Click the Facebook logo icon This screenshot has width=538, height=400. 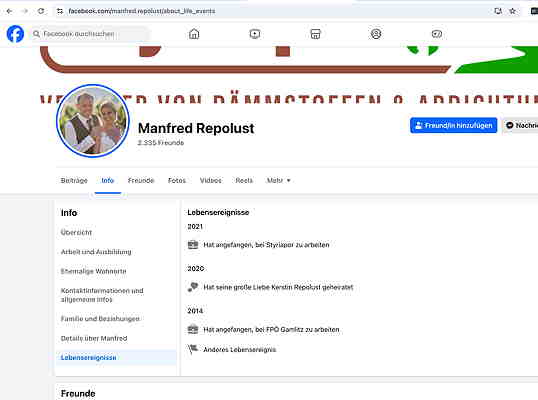(x=15, y=34)
